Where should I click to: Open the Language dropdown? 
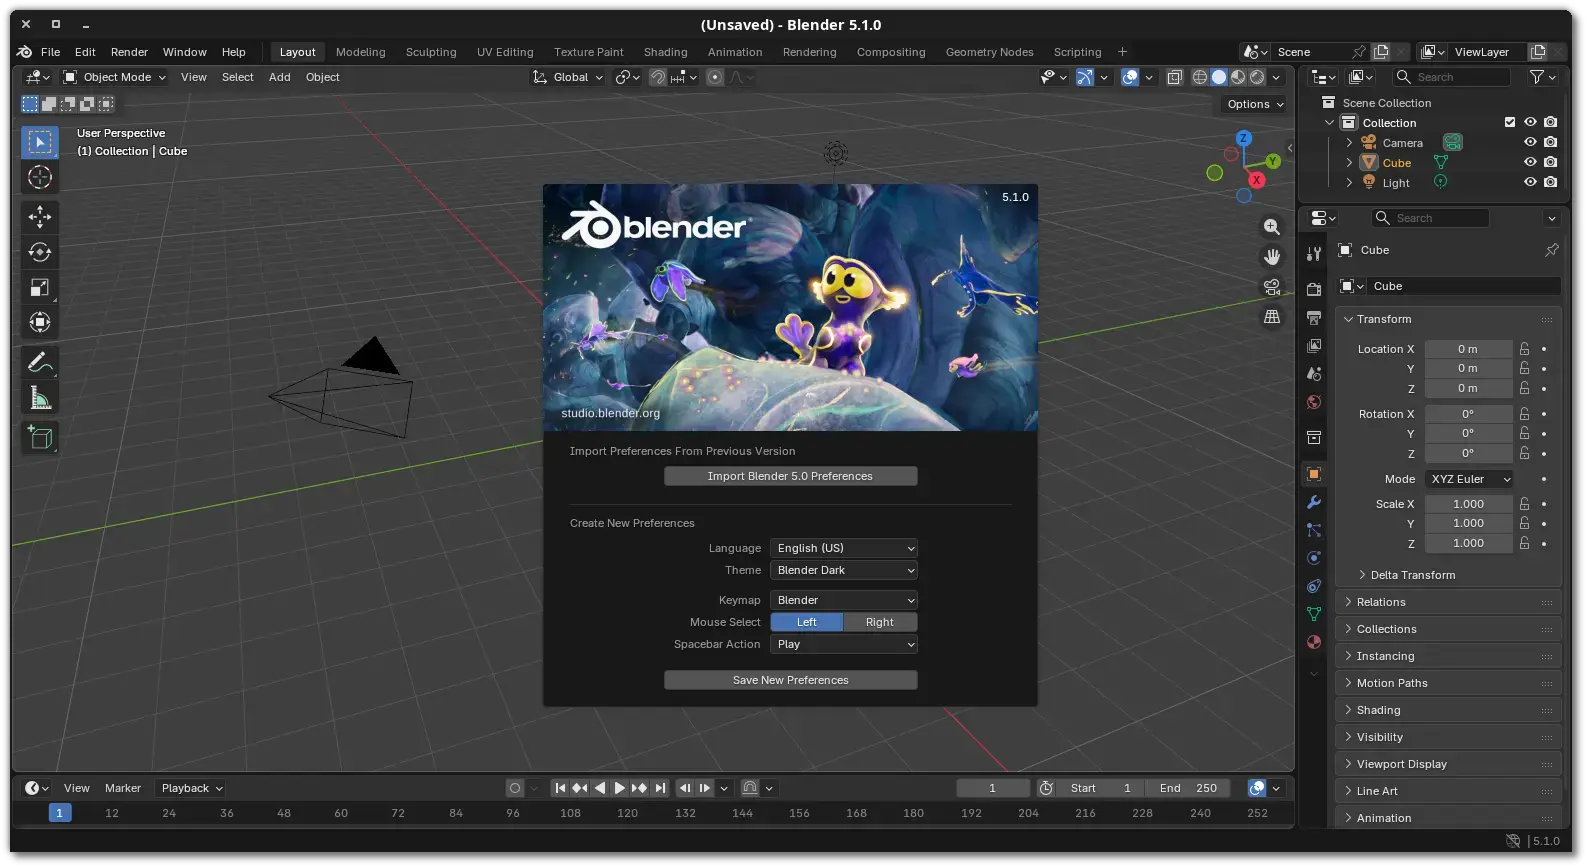(843, 548)
